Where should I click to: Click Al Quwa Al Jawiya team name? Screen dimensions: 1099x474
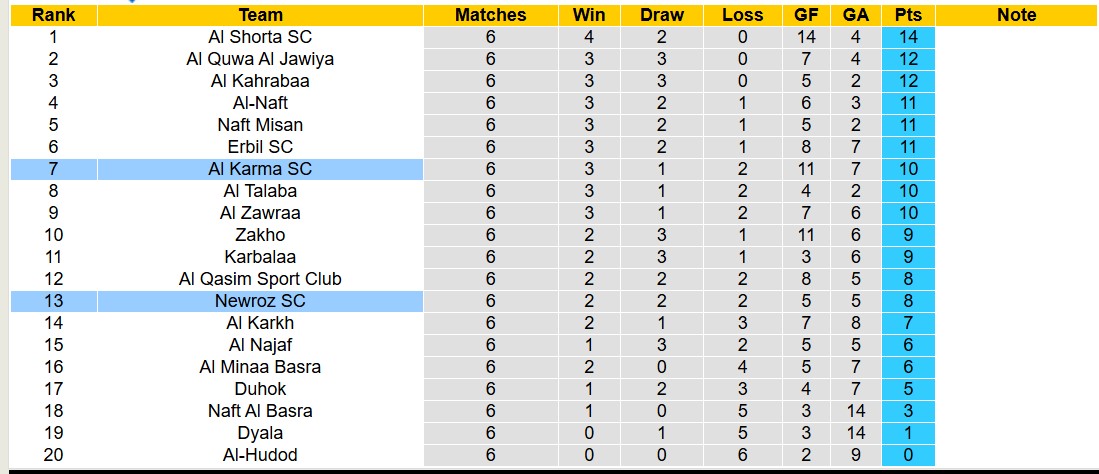tap(260, 59)
